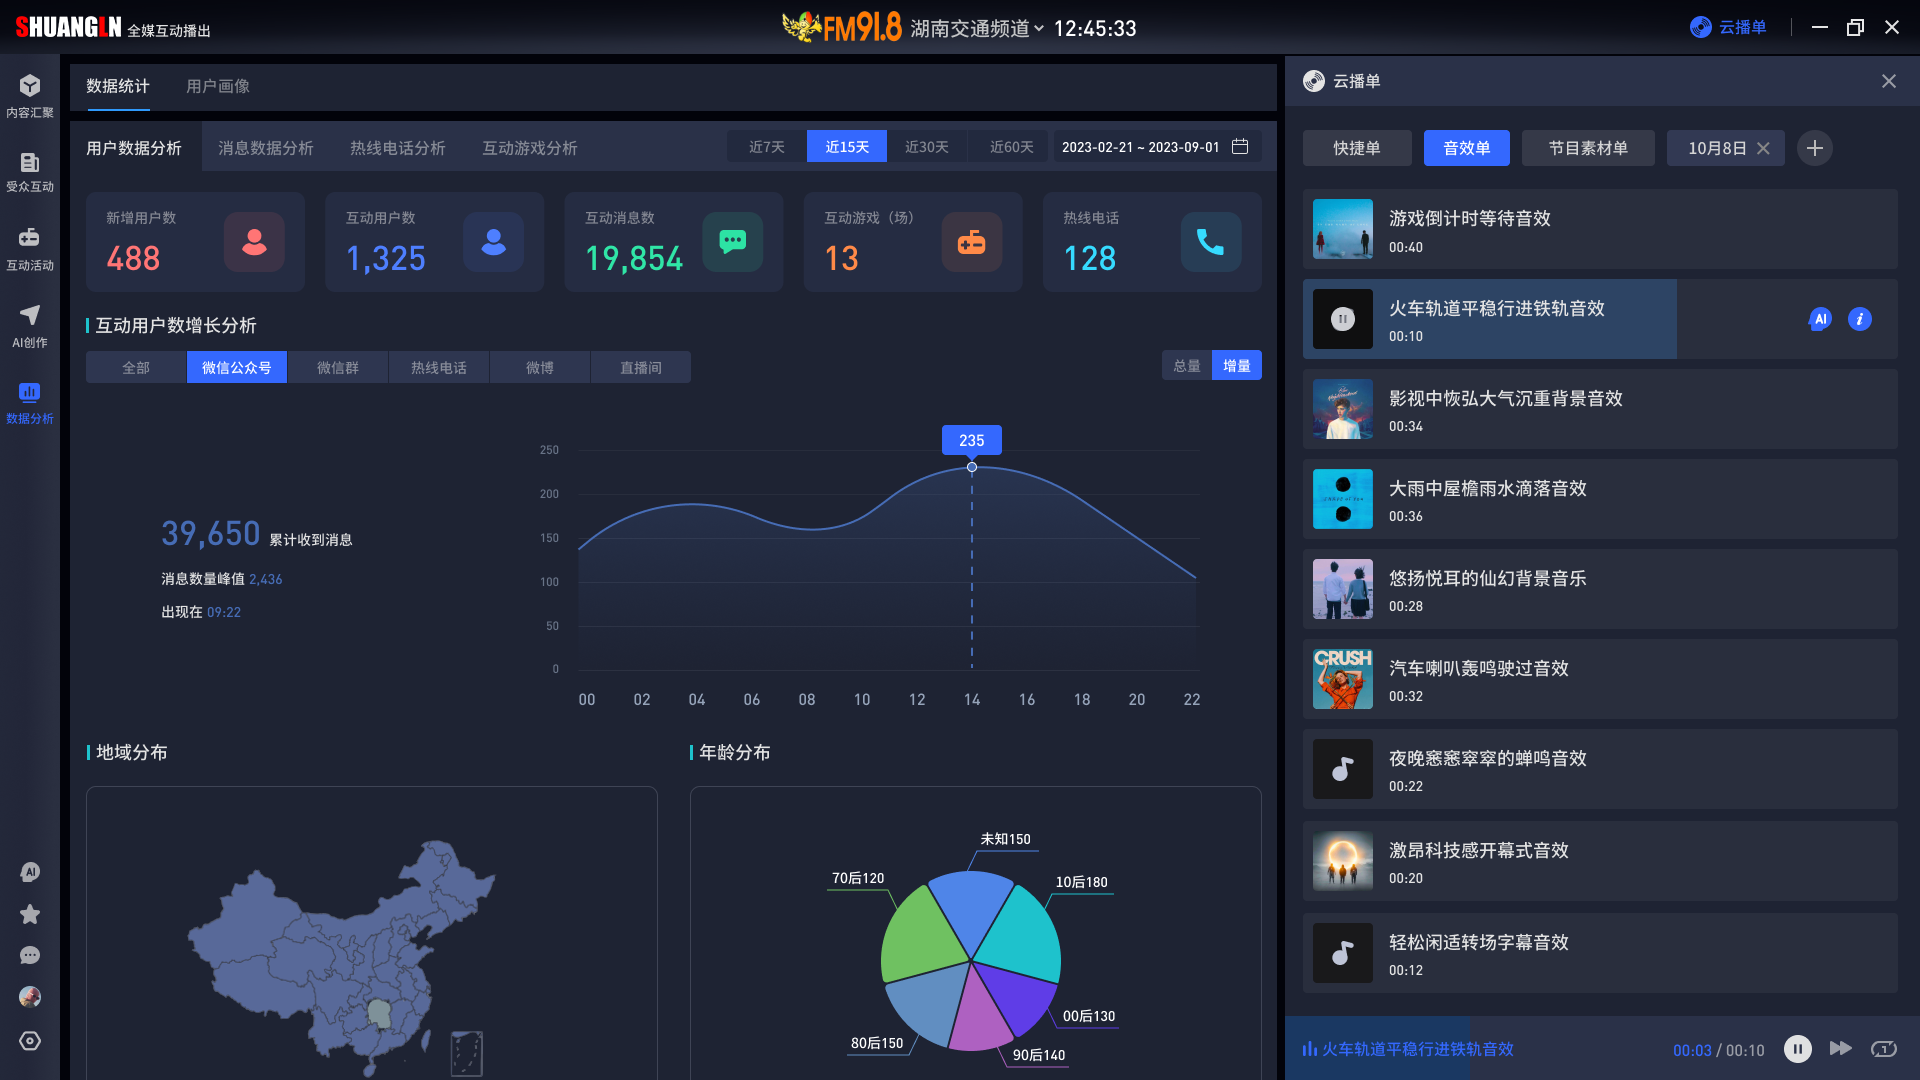Switch chart to 增量 mode
Screen dimensions: 1920x1080
point(1237,366)
